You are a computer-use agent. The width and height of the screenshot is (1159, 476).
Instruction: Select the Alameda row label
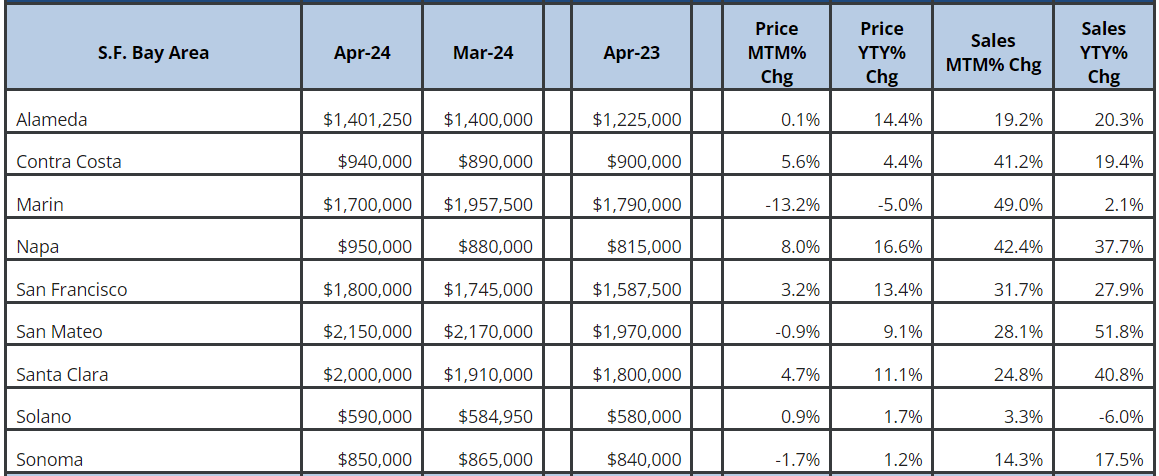pyautogui.click(x=52, y=119)
